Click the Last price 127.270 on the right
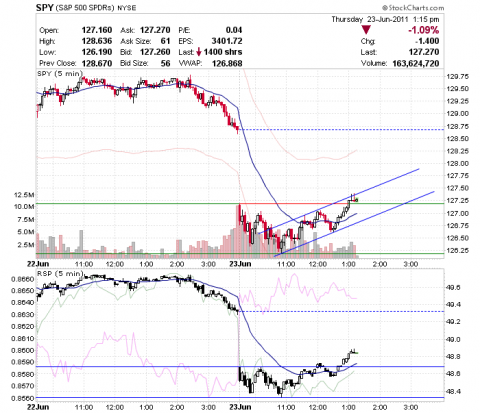Viewport: 480px width, 413px height. click(424, 52)
